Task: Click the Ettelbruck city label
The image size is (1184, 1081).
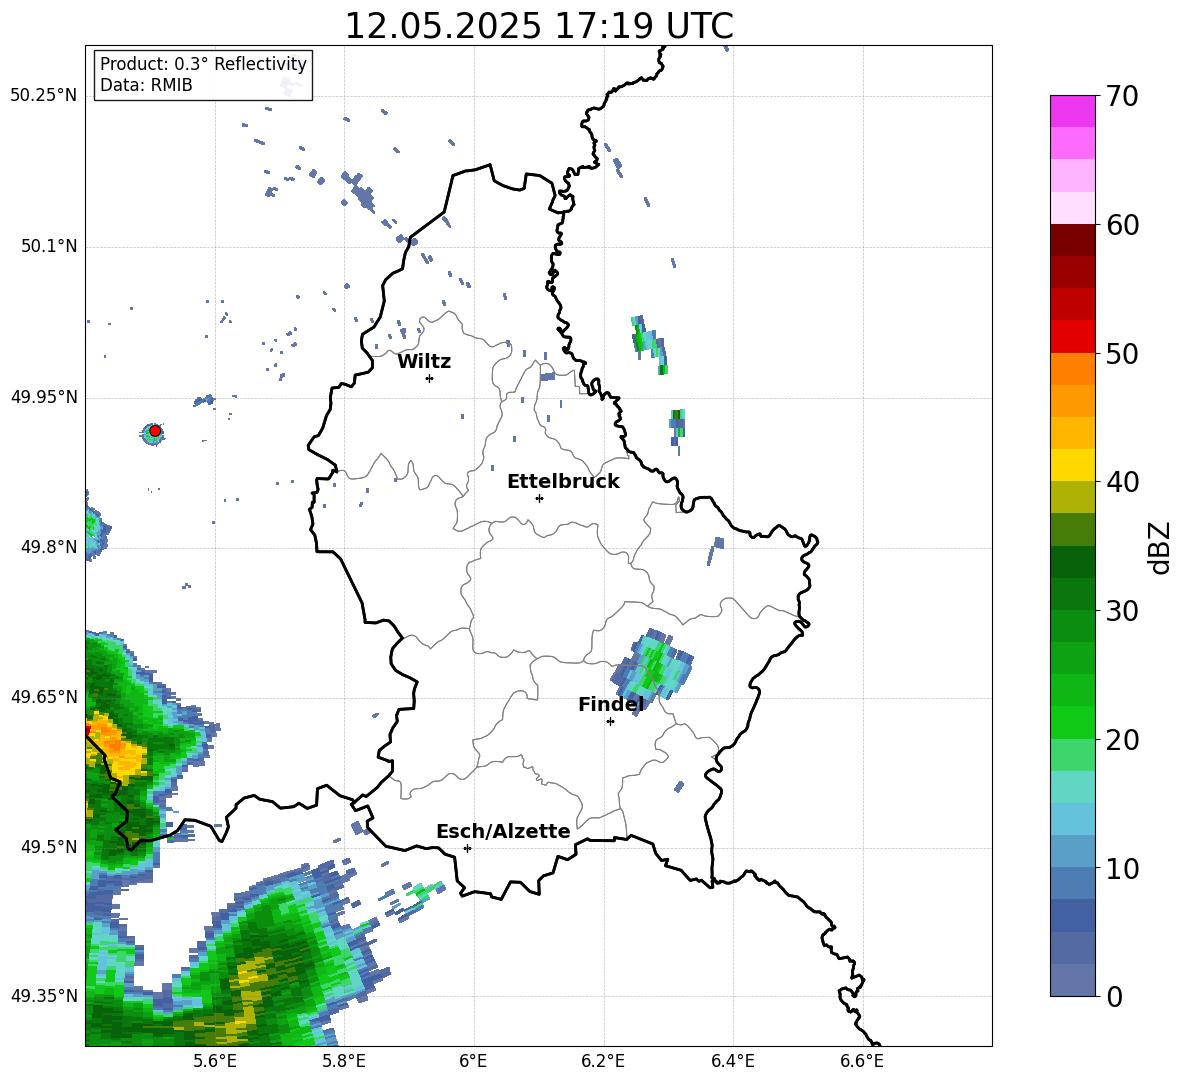Action: tap(563, 482)
